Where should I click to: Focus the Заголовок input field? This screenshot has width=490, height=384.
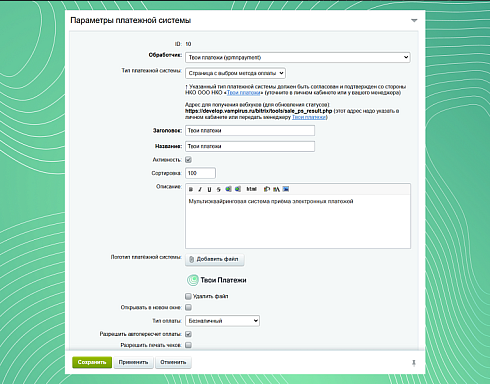point(250,130)
